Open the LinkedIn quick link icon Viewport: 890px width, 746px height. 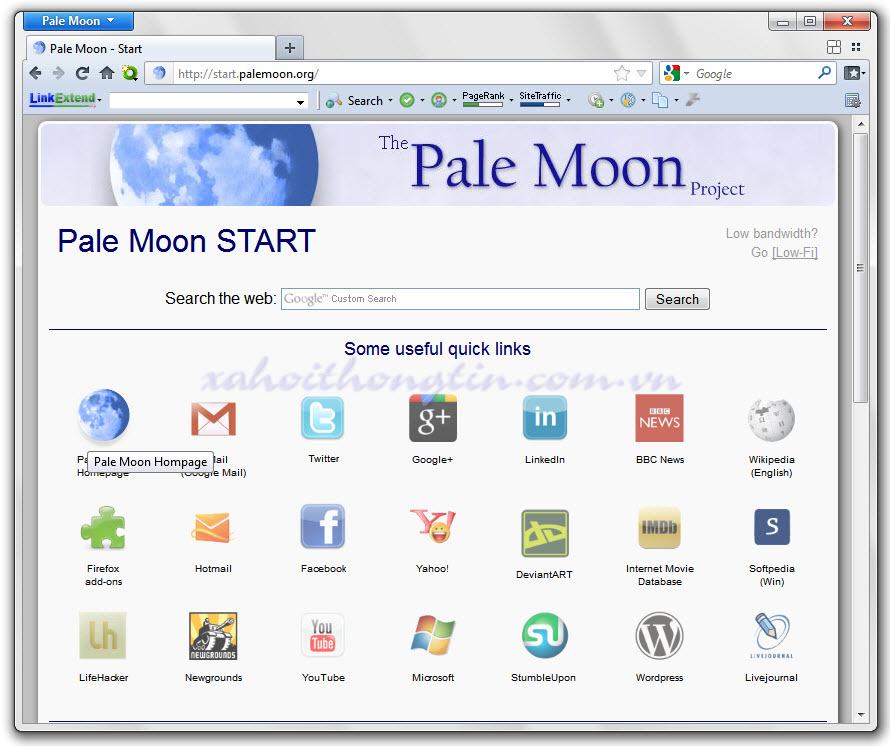pyautogui.click(x=544, y=417)
